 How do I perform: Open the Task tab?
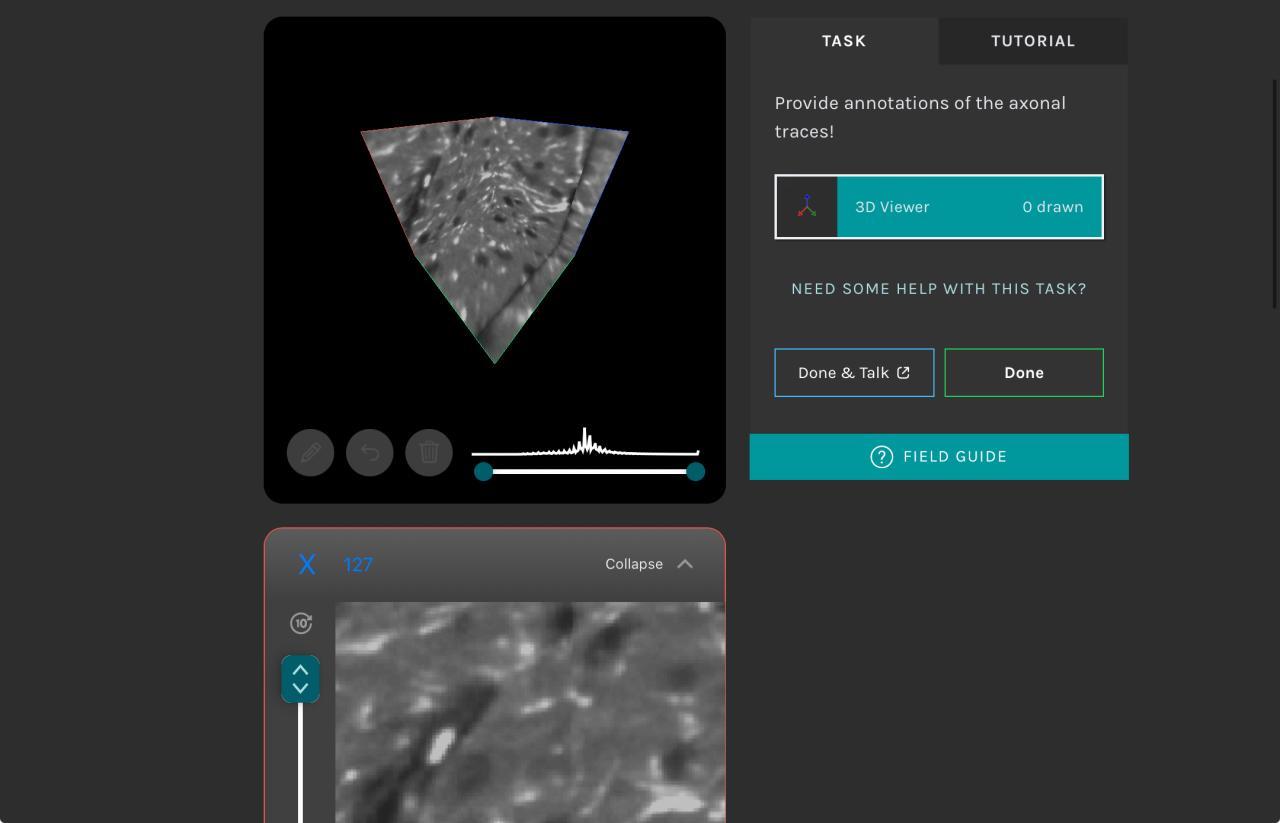(x=844, y=41)
